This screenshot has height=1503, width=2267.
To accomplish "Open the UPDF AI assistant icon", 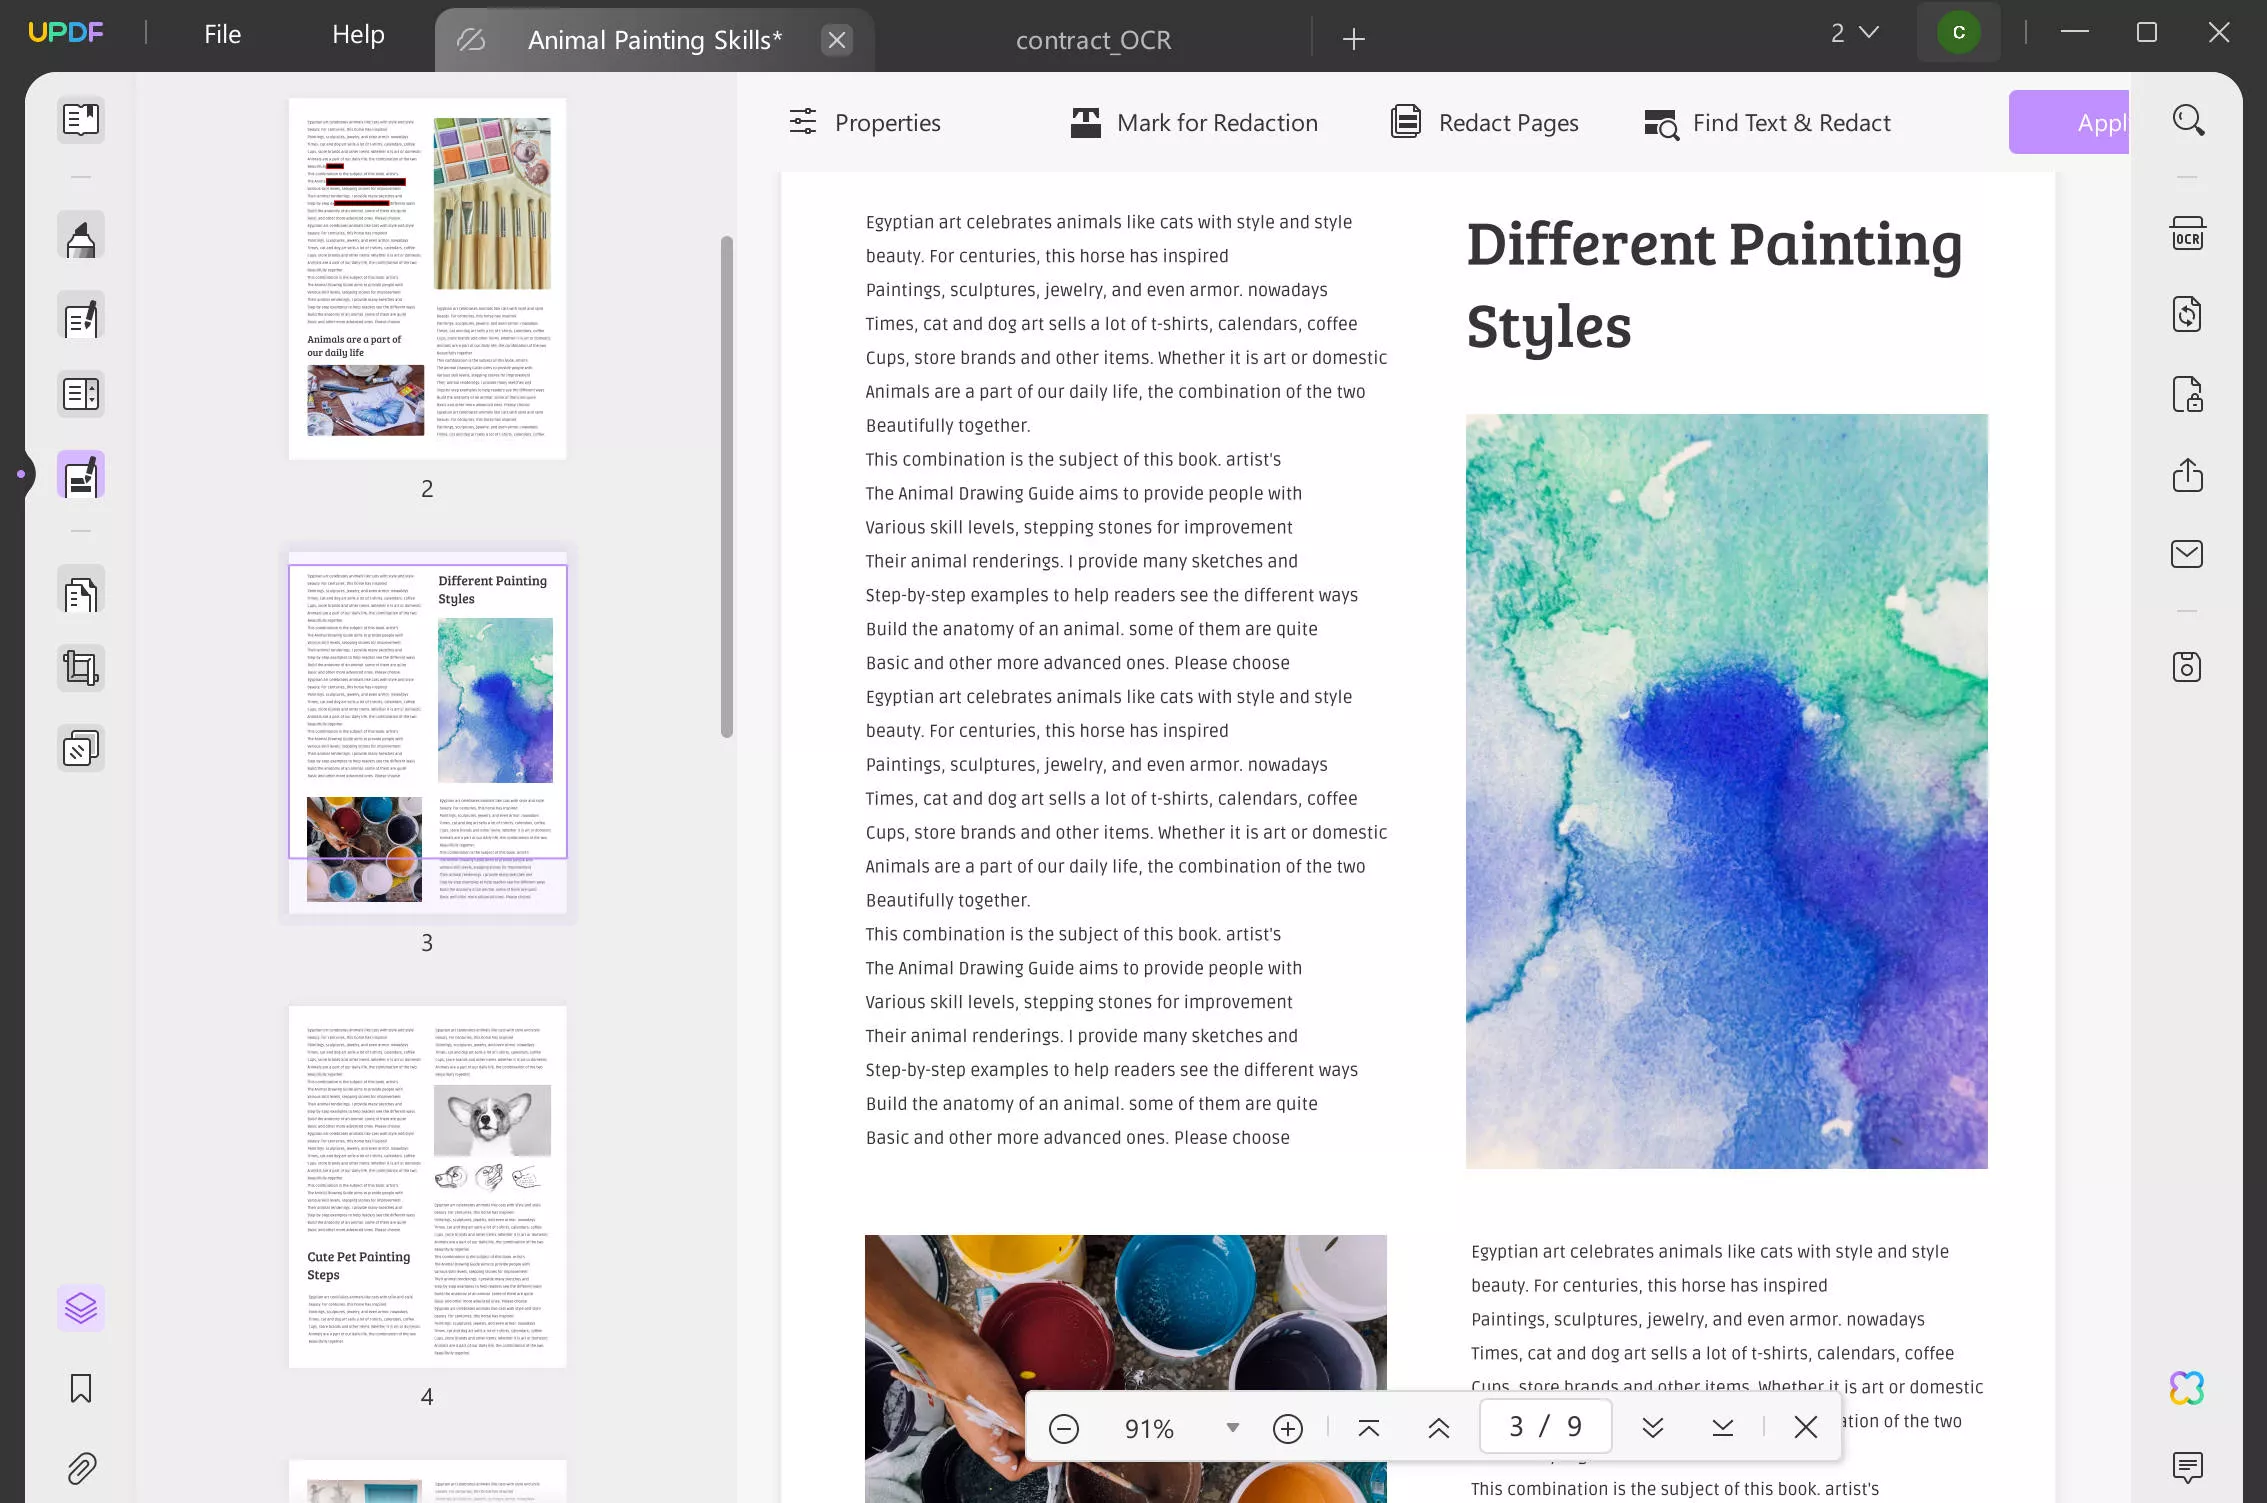I will [2187, 1388].
